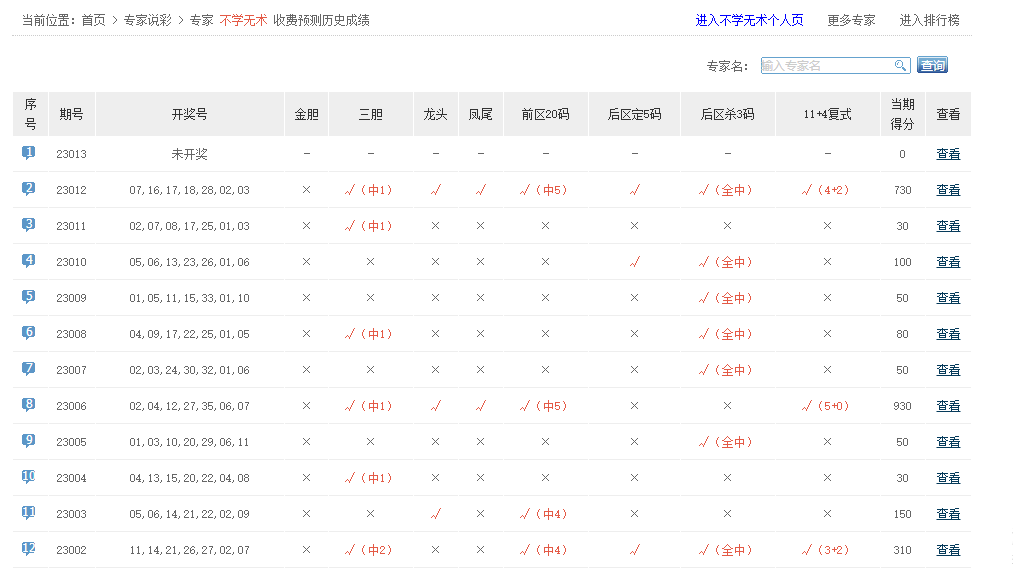The height and width of the screenshot is (570, 1013).
Task: Open 进入不学无术个人页 link
Action: 749,20
